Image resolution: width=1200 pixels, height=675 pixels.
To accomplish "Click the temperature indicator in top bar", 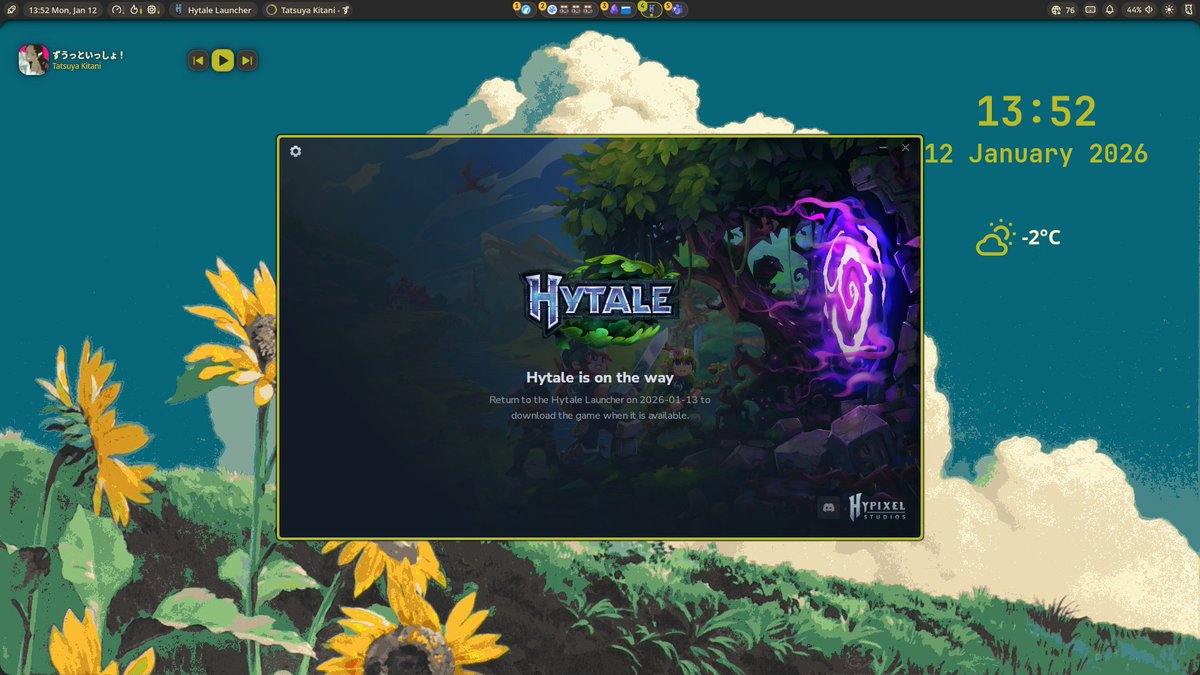I will (136, 10).
